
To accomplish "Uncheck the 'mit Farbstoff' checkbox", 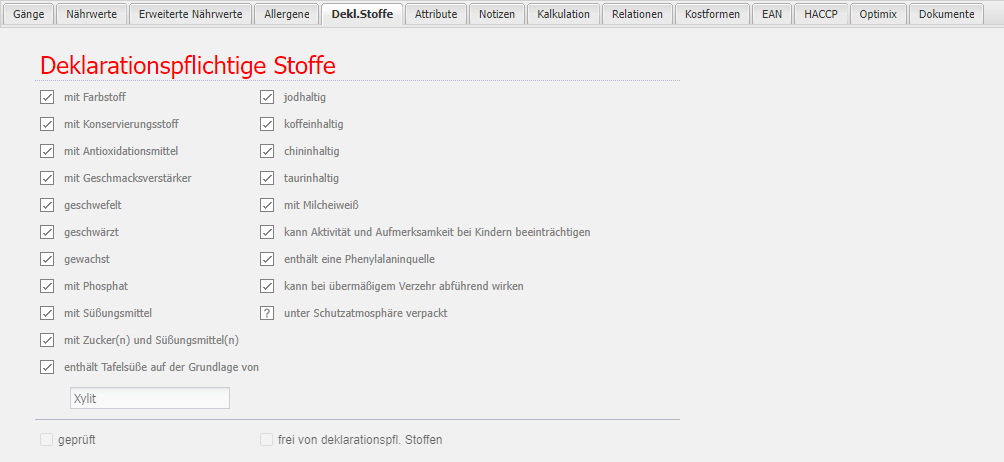I will [47, 97].
